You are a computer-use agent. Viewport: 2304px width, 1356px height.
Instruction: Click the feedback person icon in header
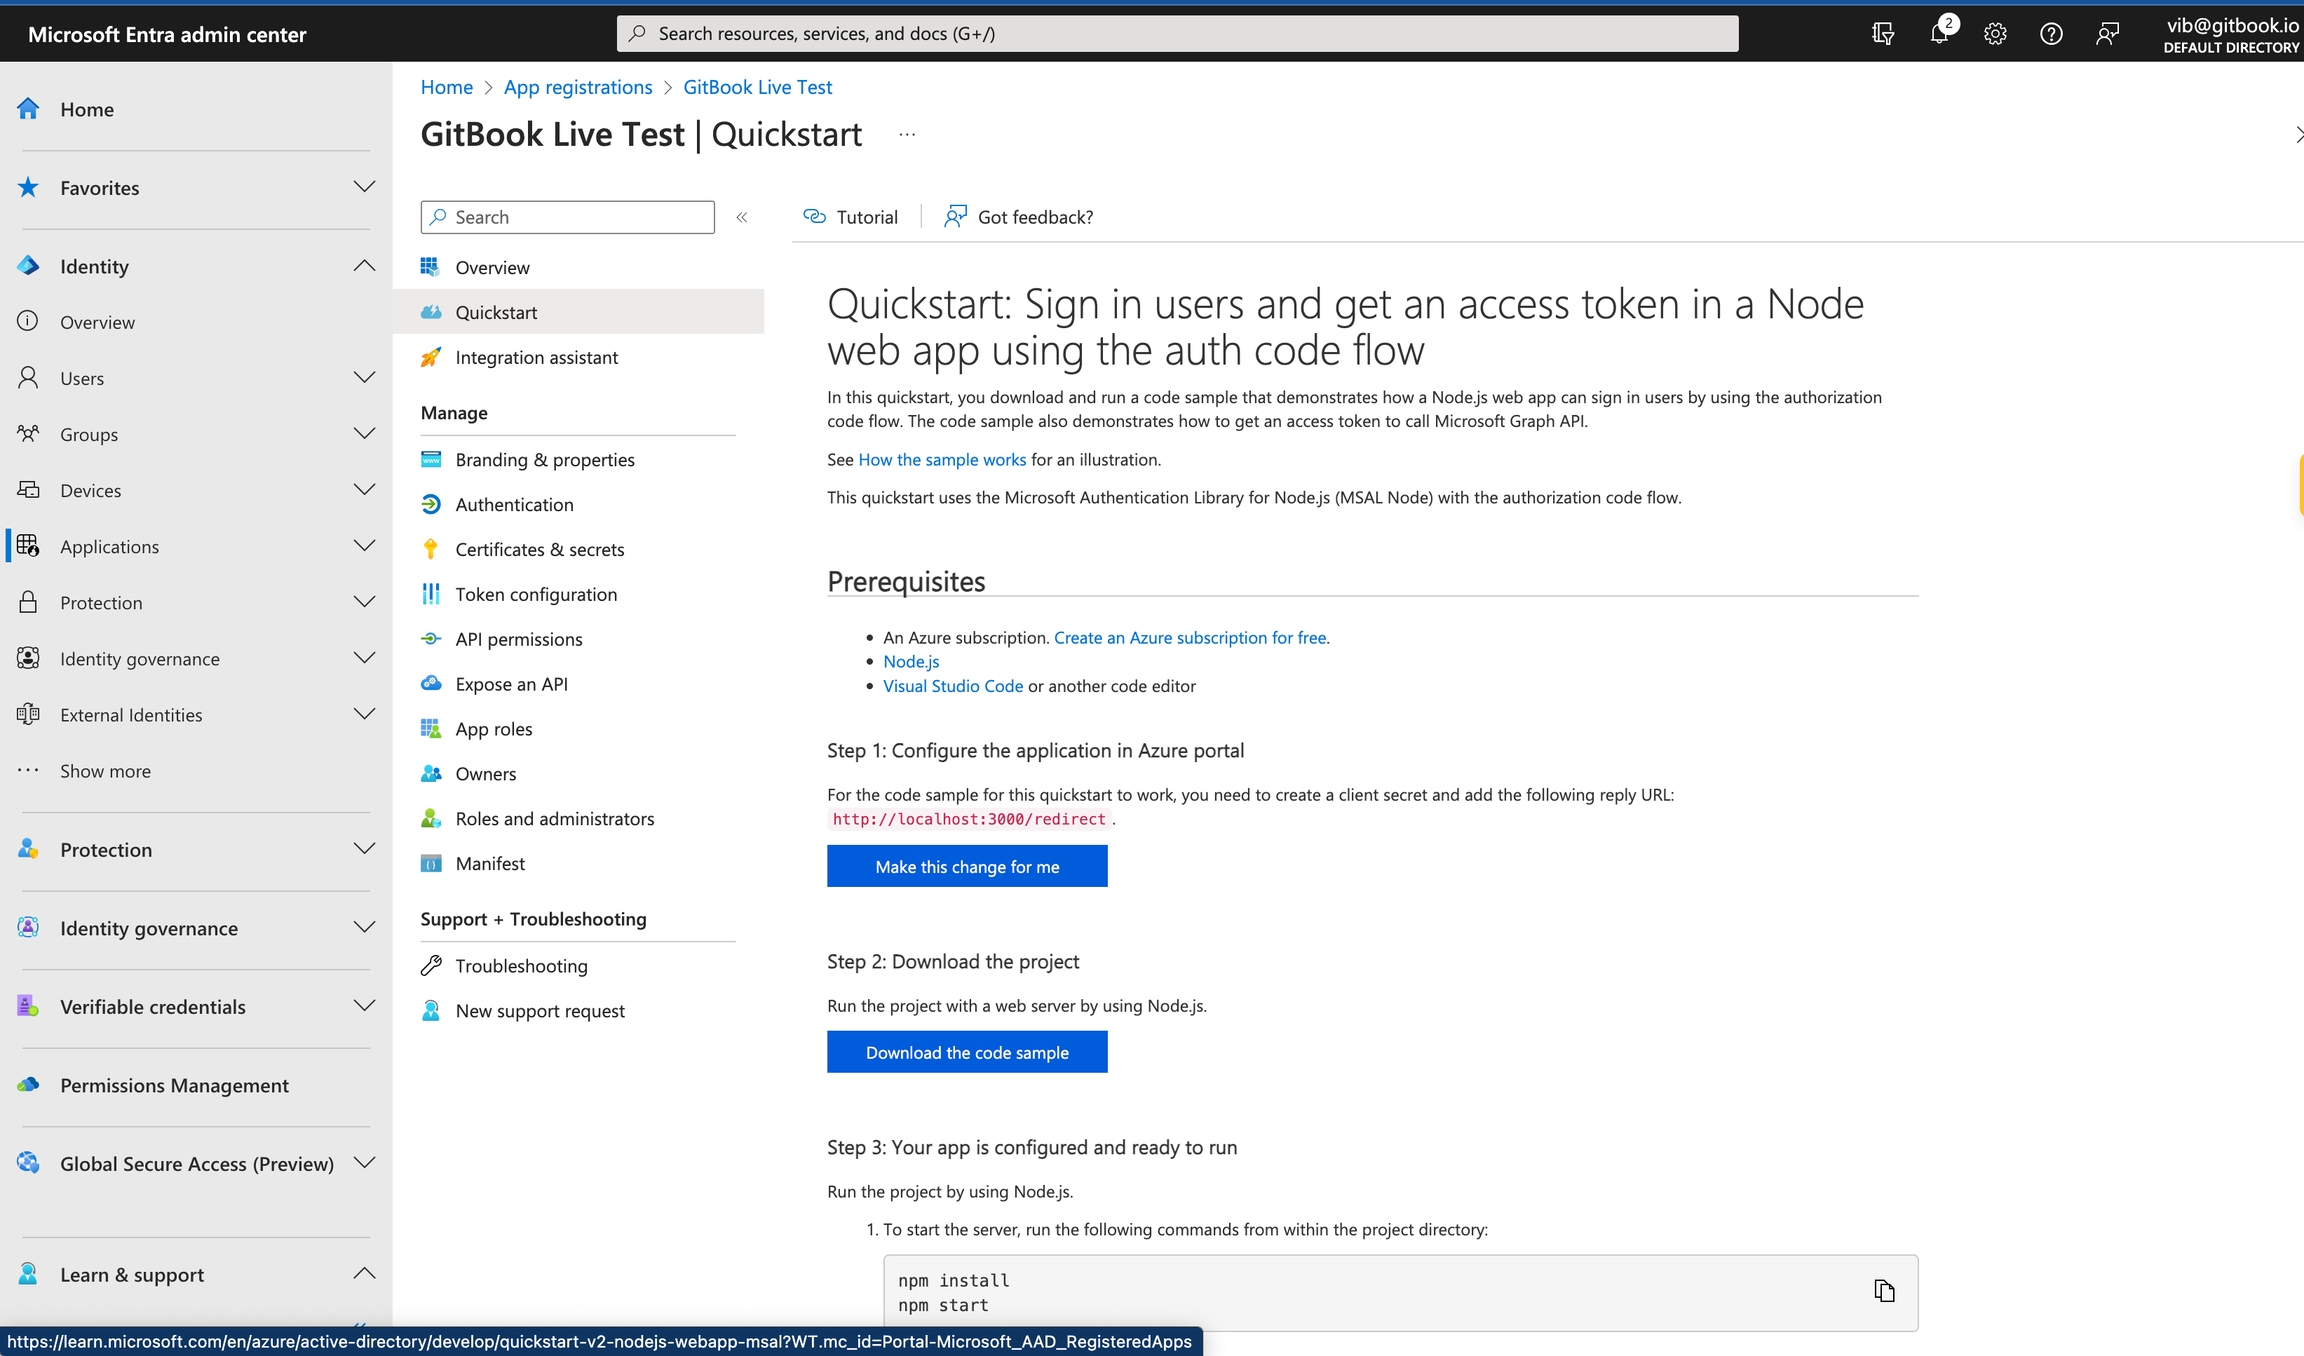pyautogui.click(x=2107, y=34)
